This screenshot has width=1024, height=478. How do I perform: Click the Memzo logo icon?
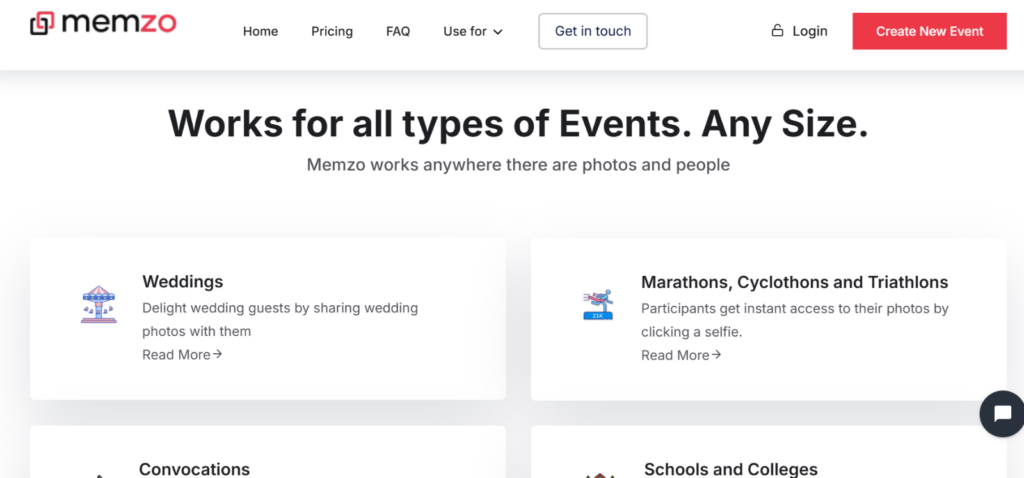click(x=43, y=23)
